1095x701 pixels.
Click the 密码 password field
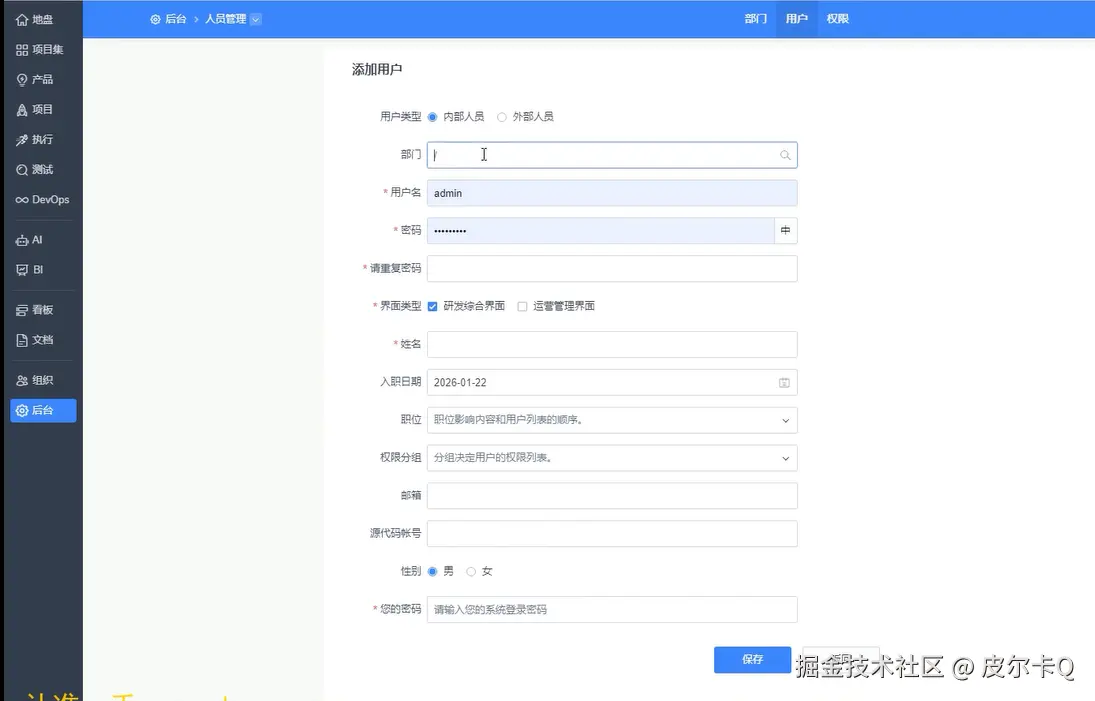point(601,230)
